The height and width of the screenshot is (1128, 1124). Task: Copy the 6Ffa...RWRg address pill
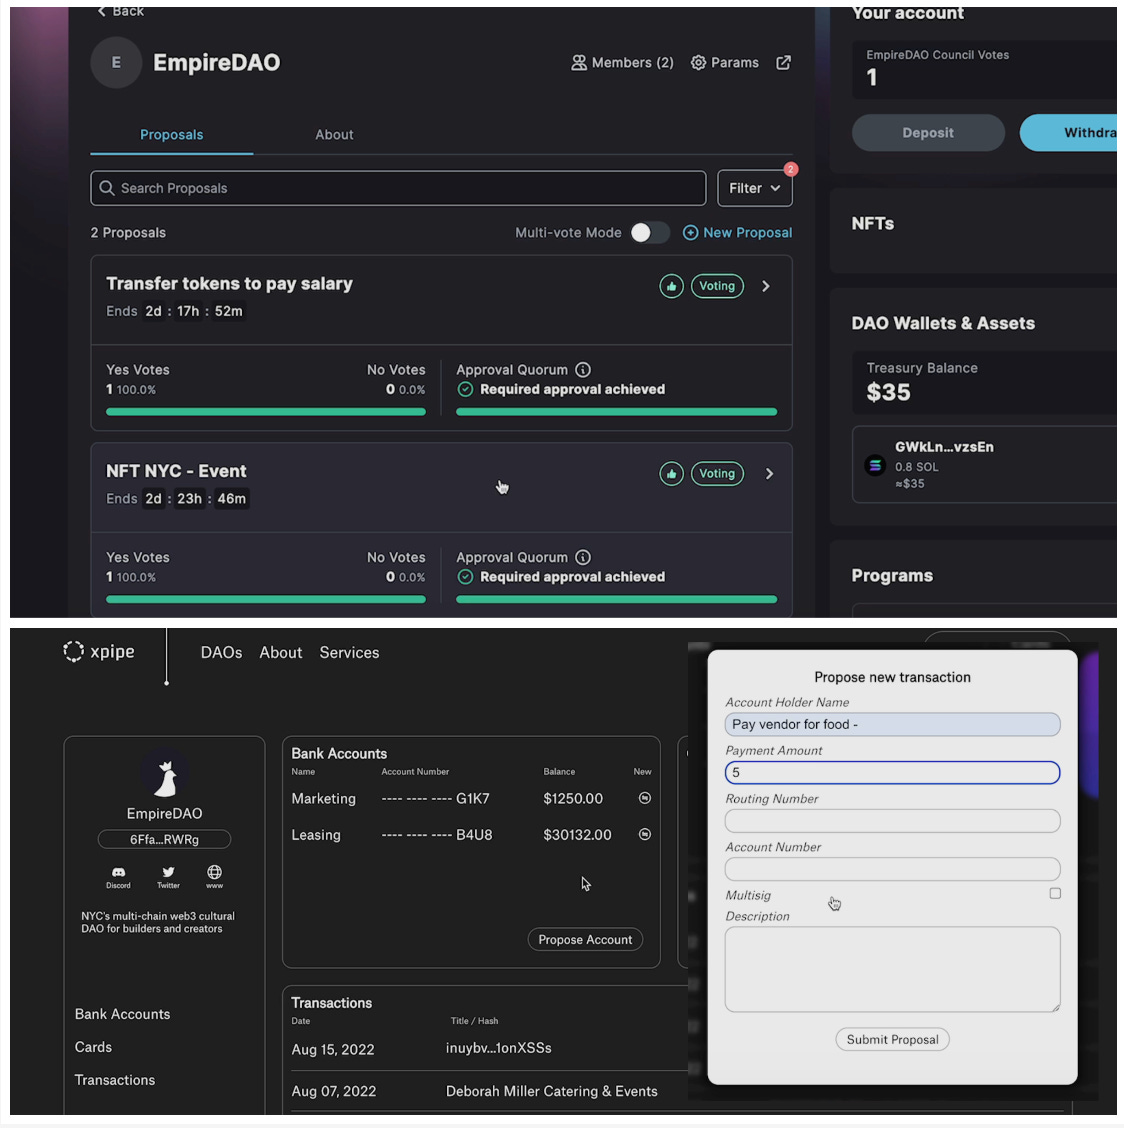[x=164, y=839]
